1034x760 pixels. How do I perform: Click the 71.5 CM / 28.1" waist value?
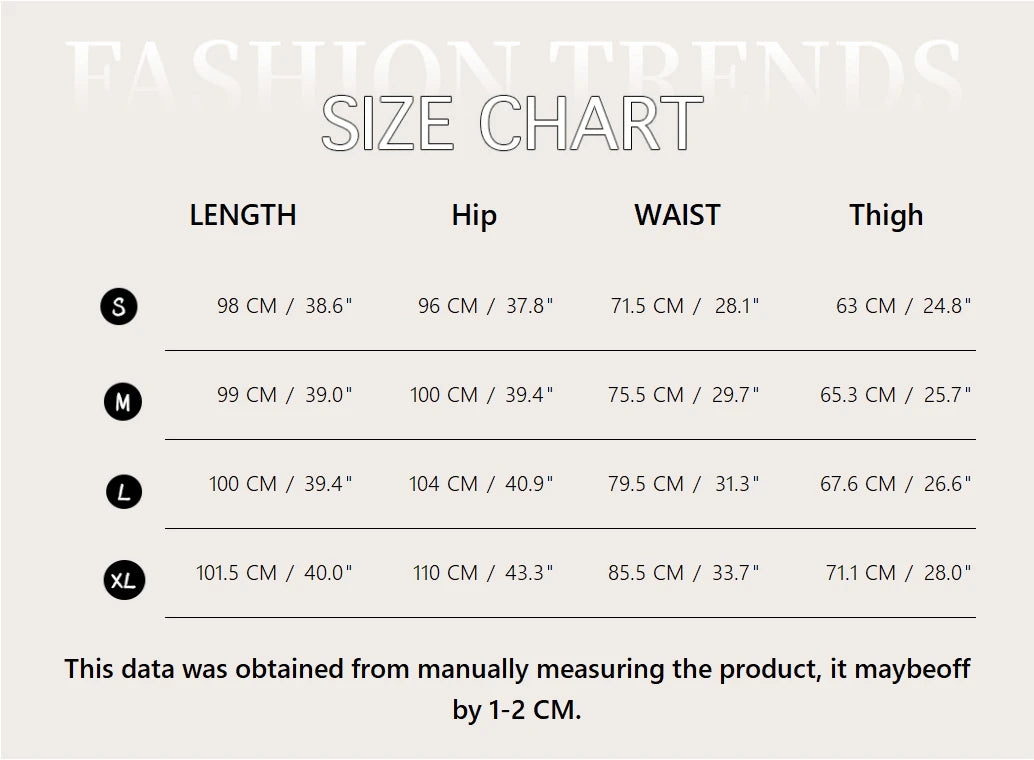pyautogui.click(x=685, y=306)
